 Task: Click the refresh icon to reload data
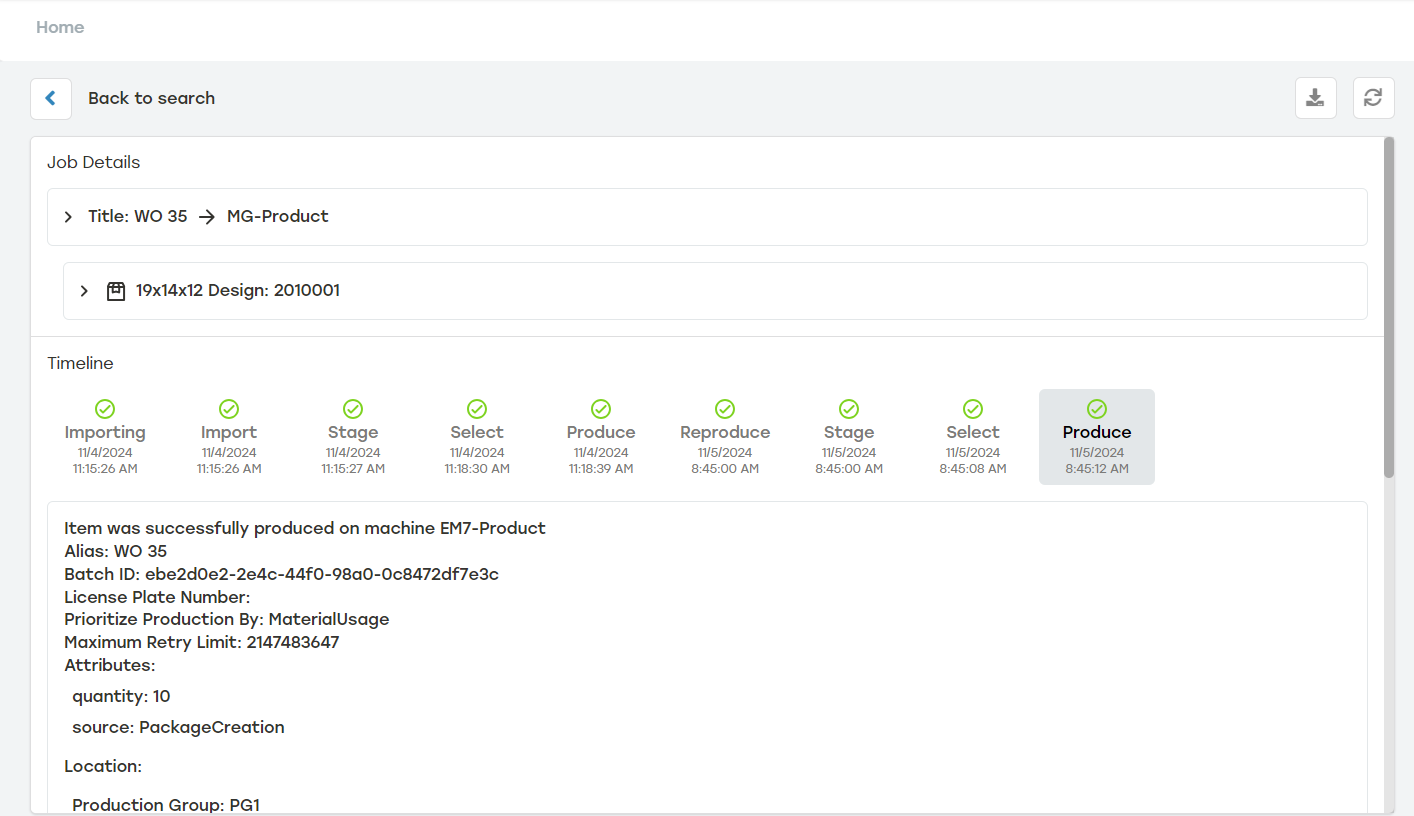1373,97
